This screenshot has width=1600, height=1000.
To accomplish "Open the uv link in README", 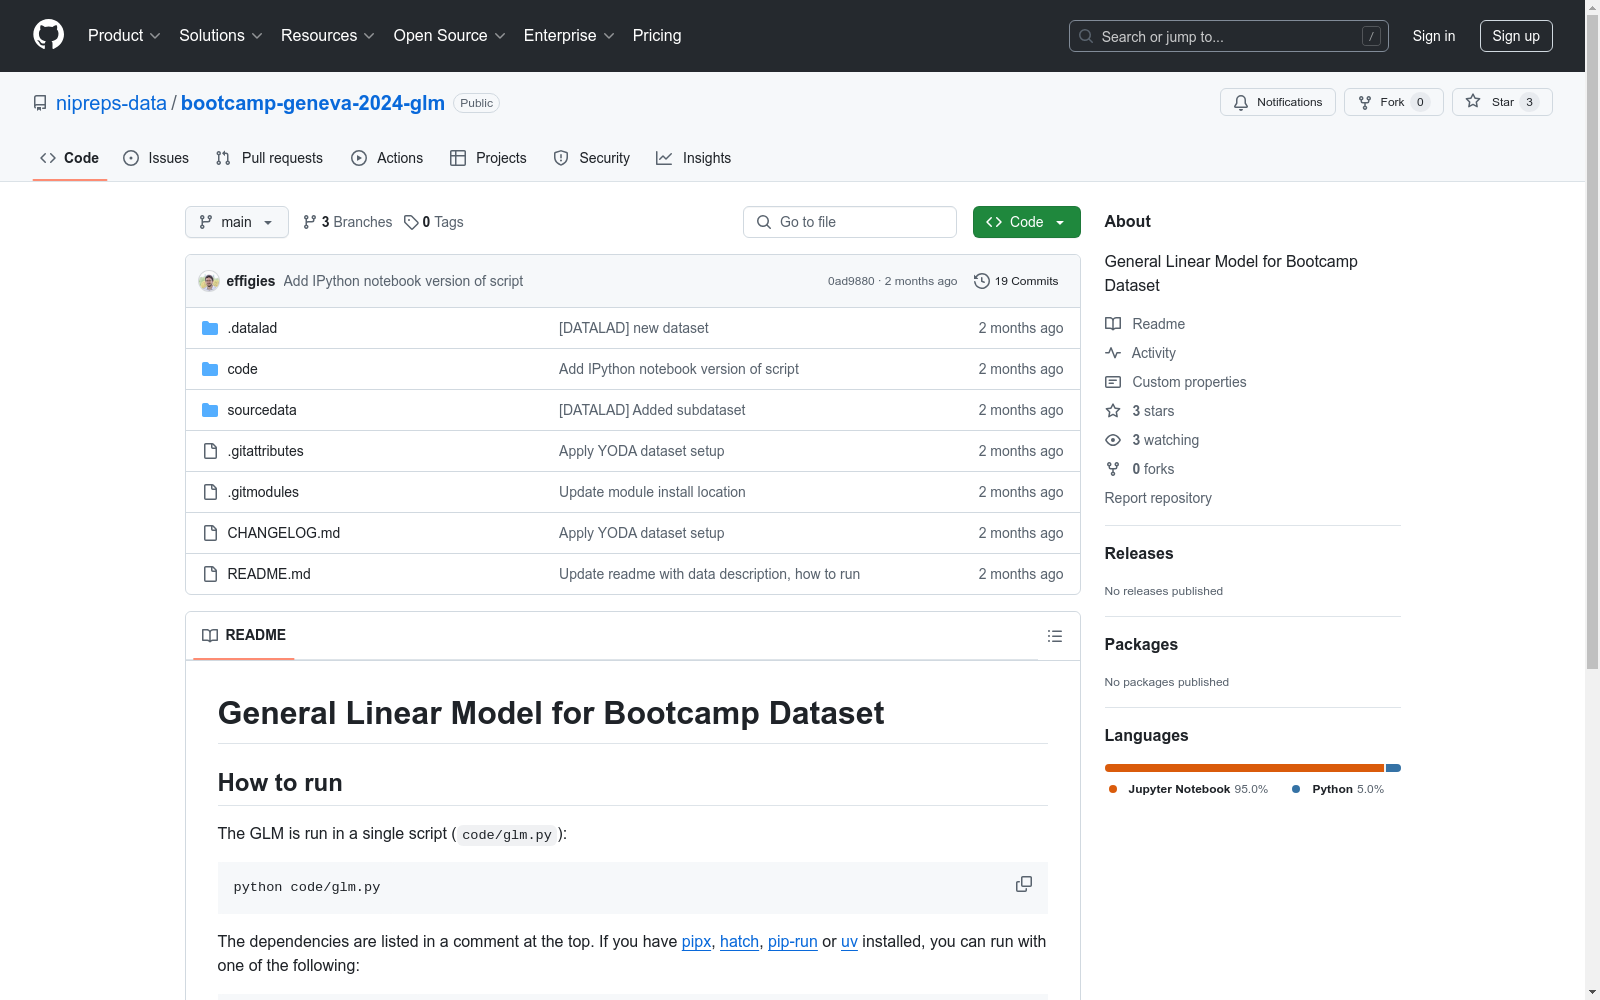I will click(x=849, y=942).
